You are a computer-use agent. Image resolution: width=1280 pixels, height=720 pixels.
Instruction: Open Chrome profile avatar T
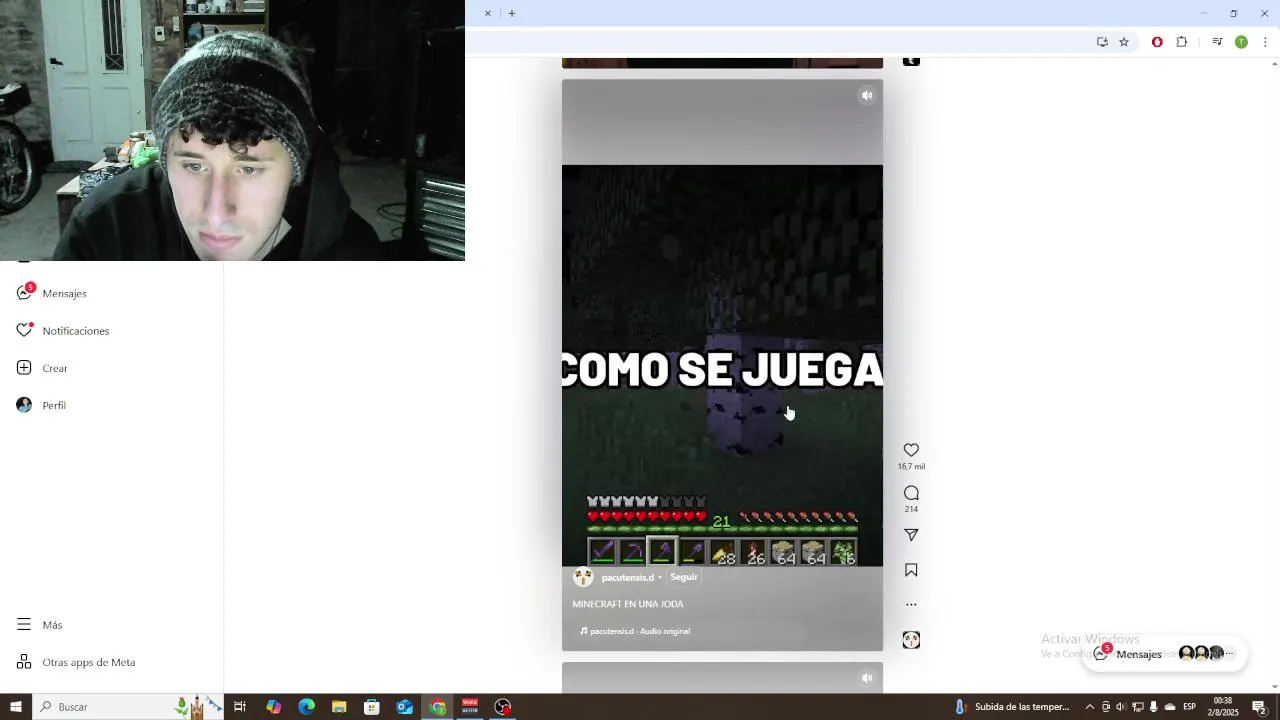1241,42
